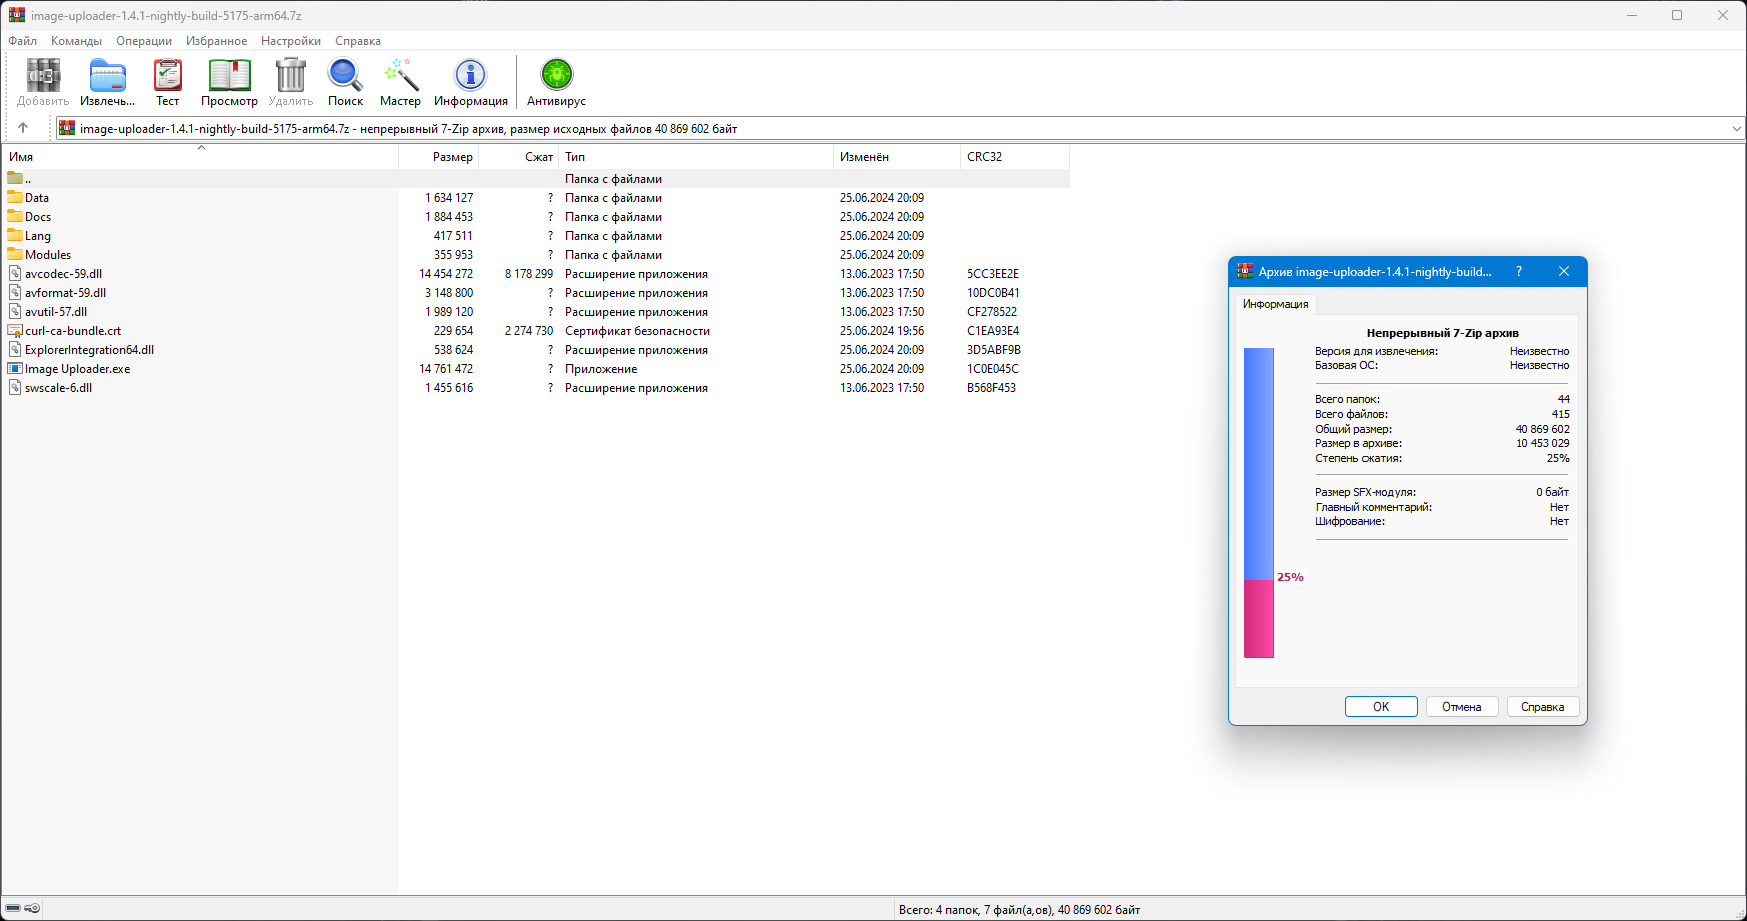Select the Docs folder icon
1747x921 pixels.
15,216
